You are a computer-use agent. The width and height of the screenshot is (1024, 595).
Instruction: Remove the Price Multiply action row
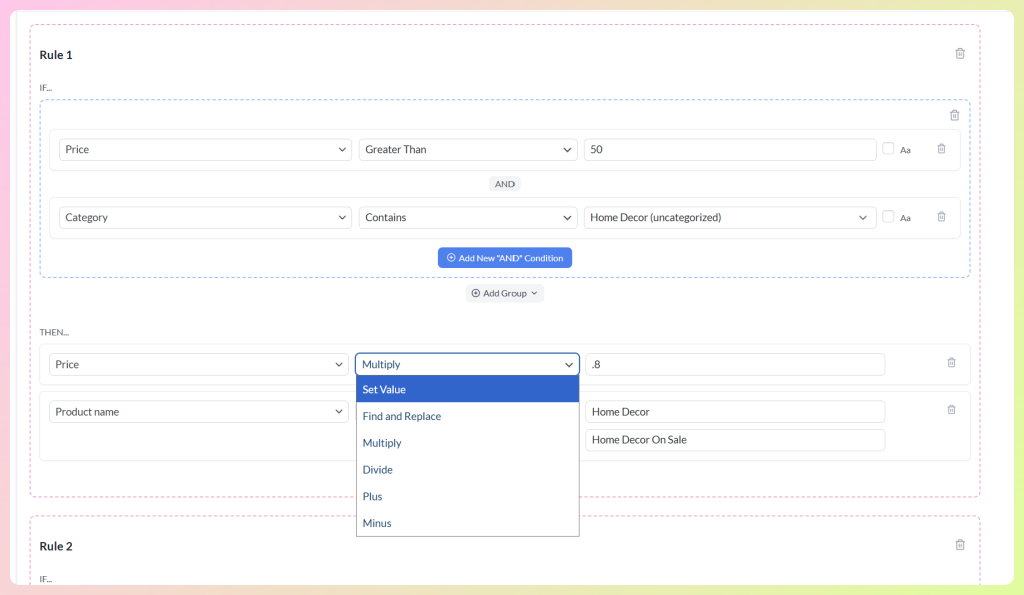click(x=950, y=364)
